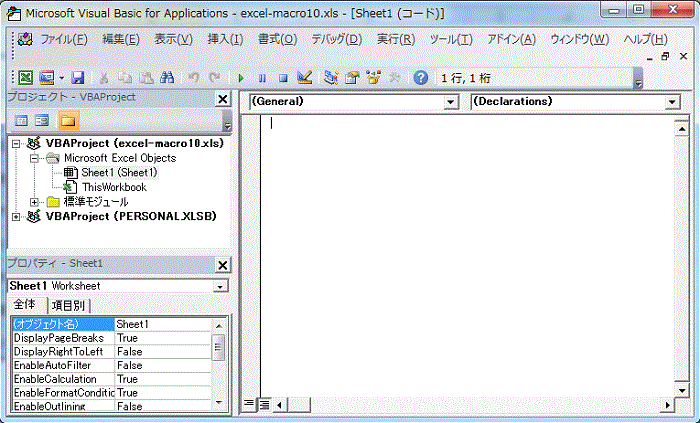This screenshot has height=423, width=700.
Task: Click the View Code icon in Project panel
Action: click(x=21, y=121)
